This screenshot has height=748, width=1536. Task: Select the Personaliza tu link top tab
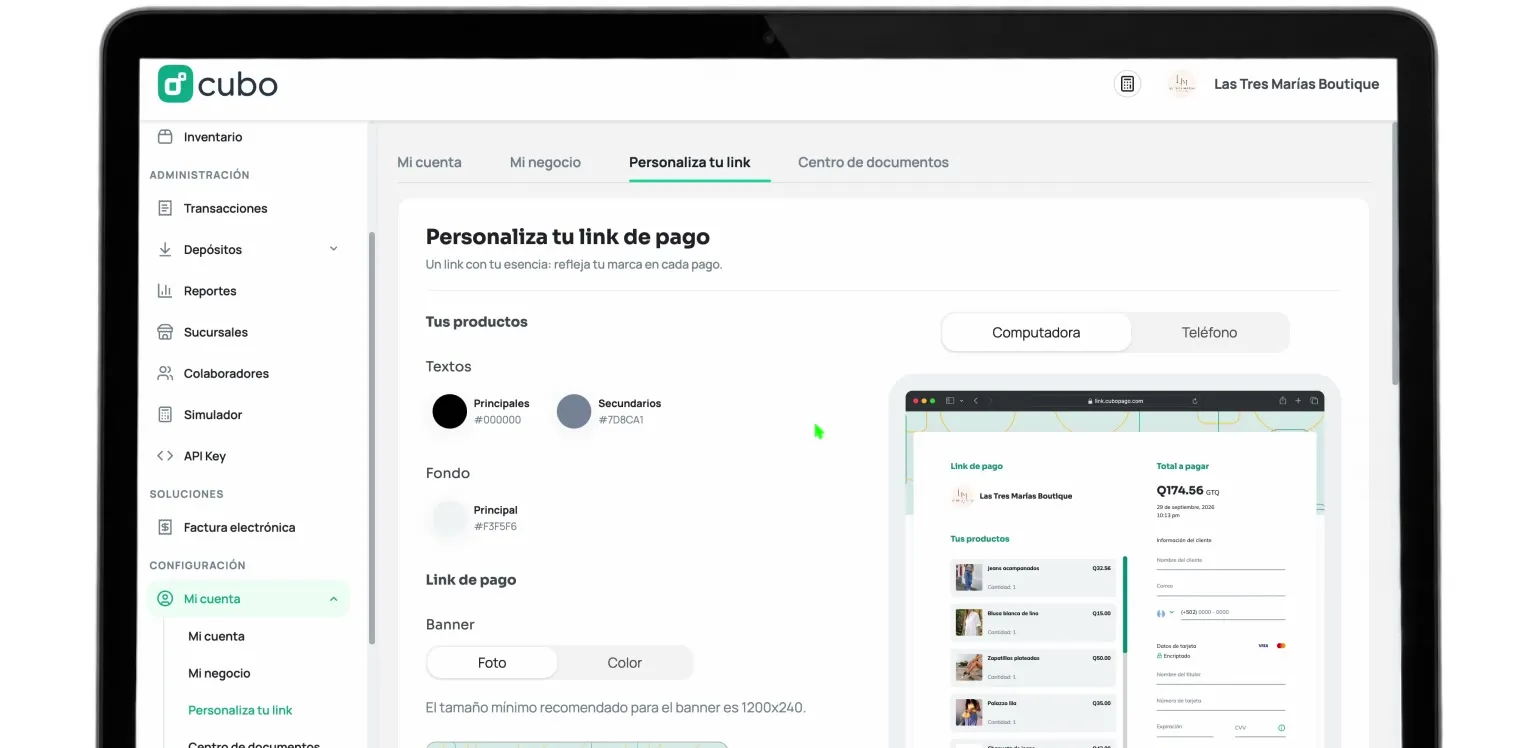(x=690, y=162)
